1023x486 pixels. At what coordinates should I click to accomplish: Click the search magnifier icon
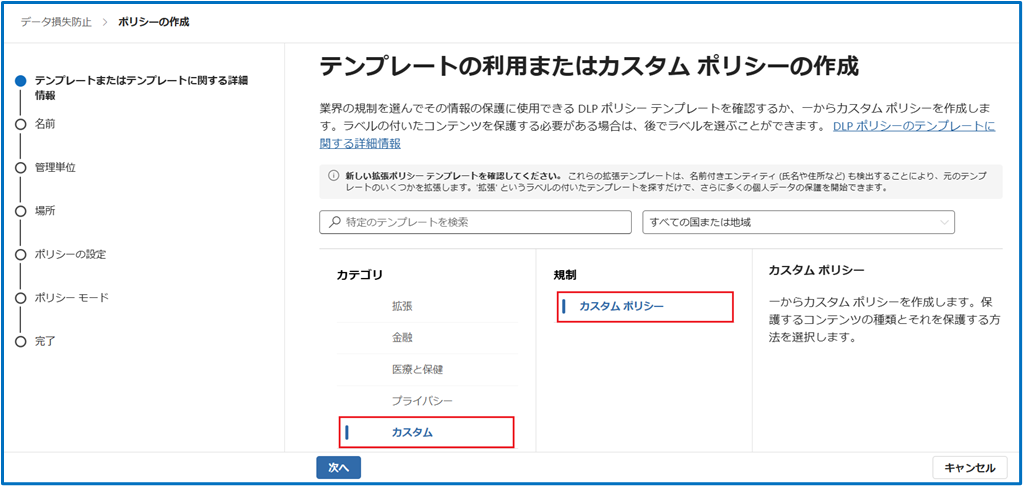tap(335, 222)
